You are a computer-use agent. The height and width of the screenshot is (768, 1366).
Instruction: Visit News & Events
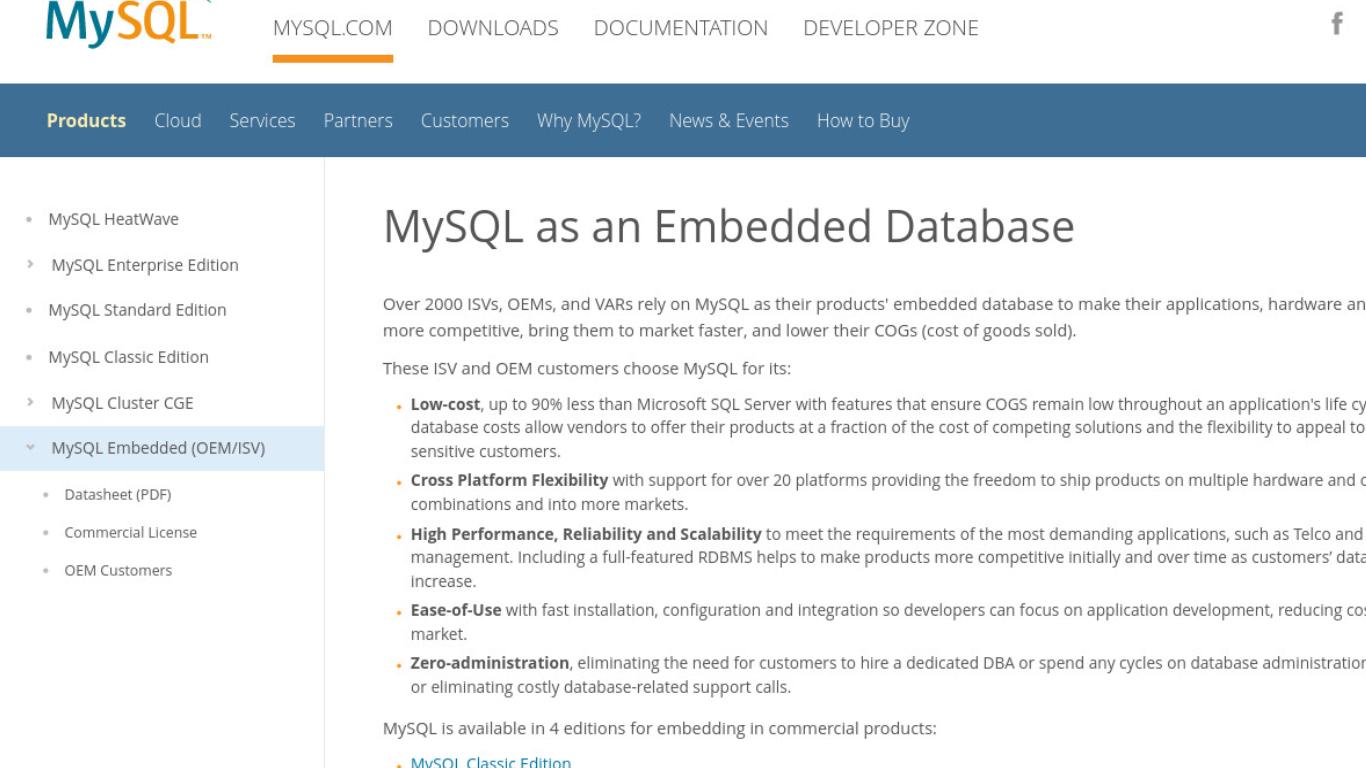(x=729, y=120)
